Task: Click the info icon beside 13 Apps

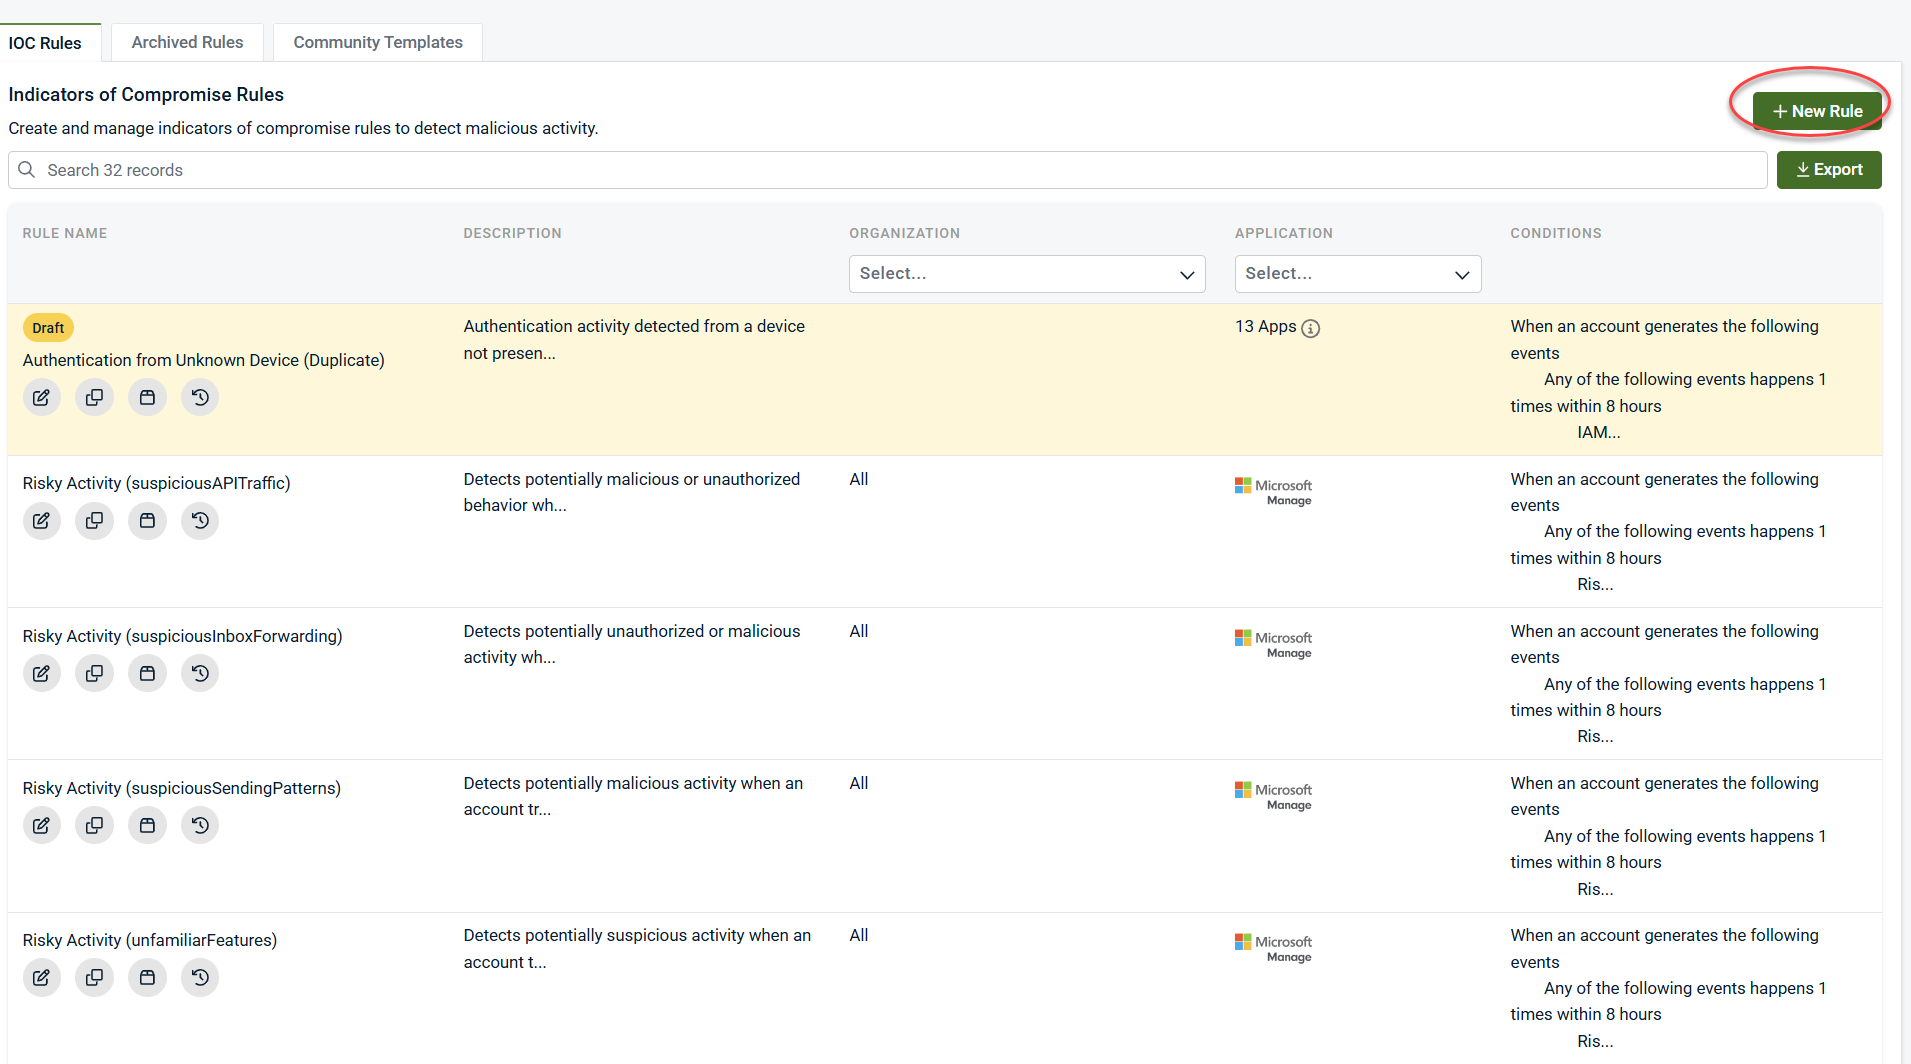Action: coord(1311,328)
